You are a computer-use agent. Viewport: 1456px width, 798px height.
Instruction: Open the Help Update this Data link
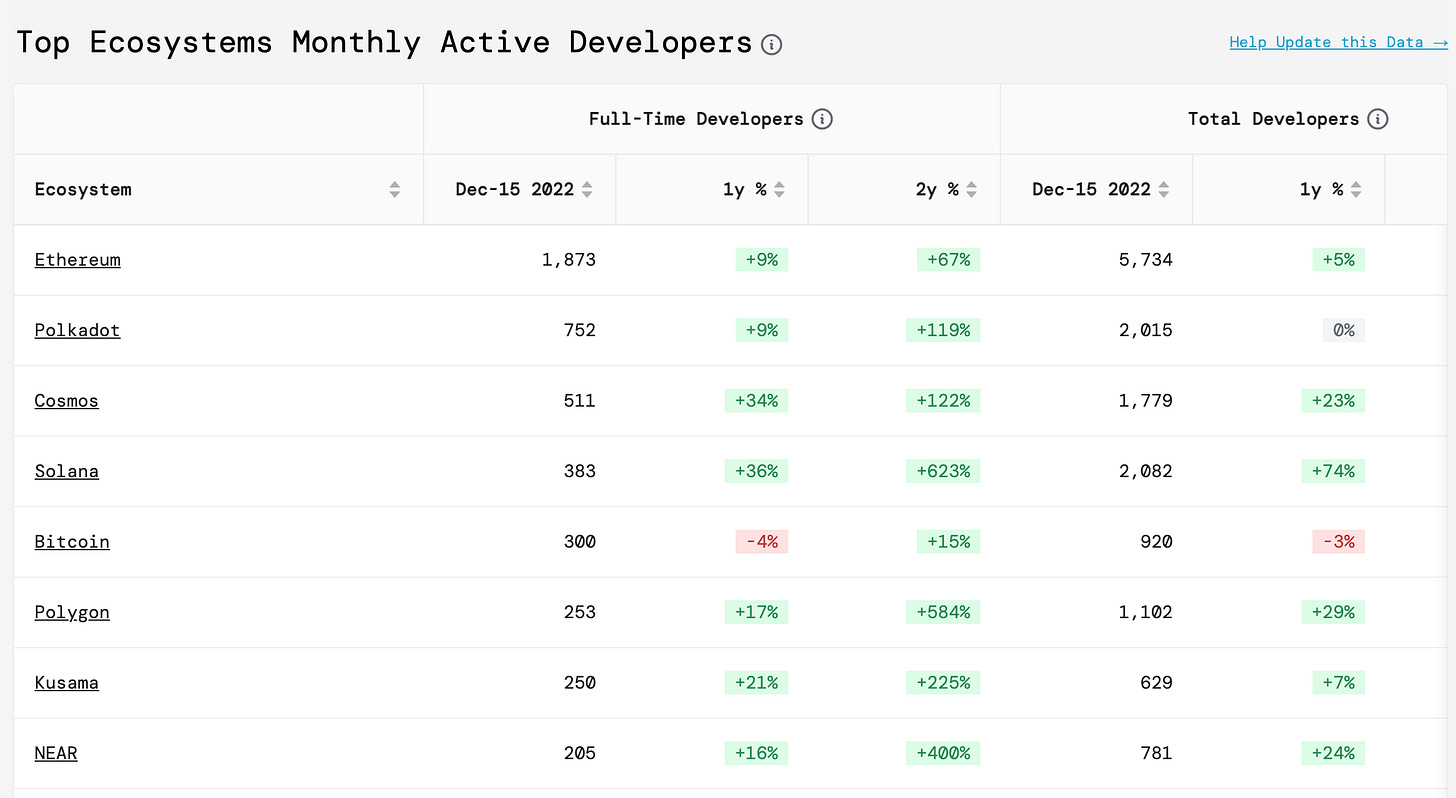pyautogui.click(x=1338, y=42)
